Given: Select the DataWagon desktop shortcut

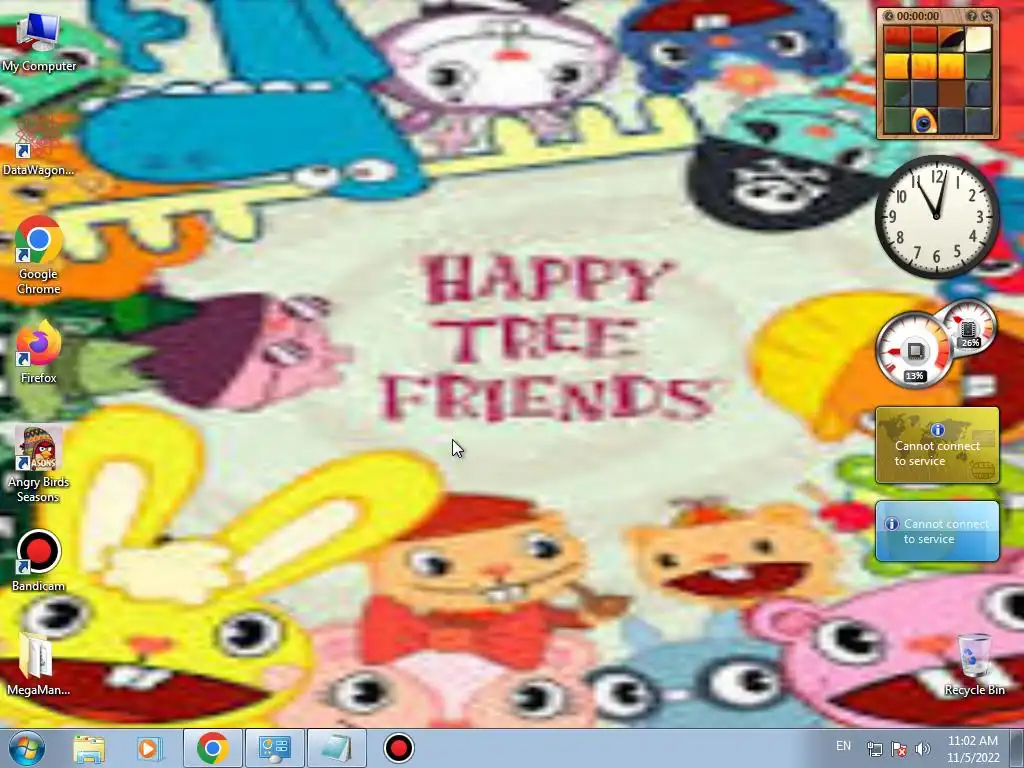Looking at the screenshot, I should 39,145.
